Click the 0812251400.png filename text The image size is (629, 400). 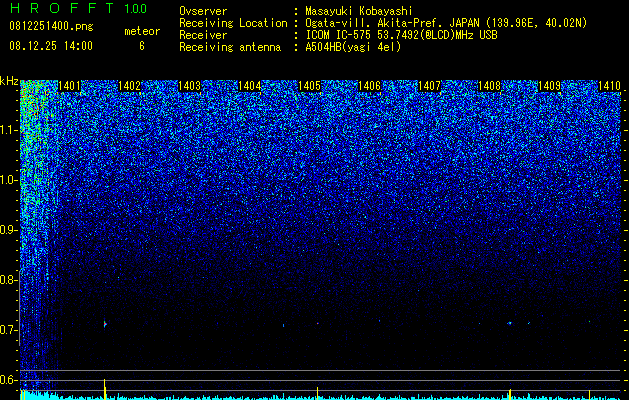point(51,27)
